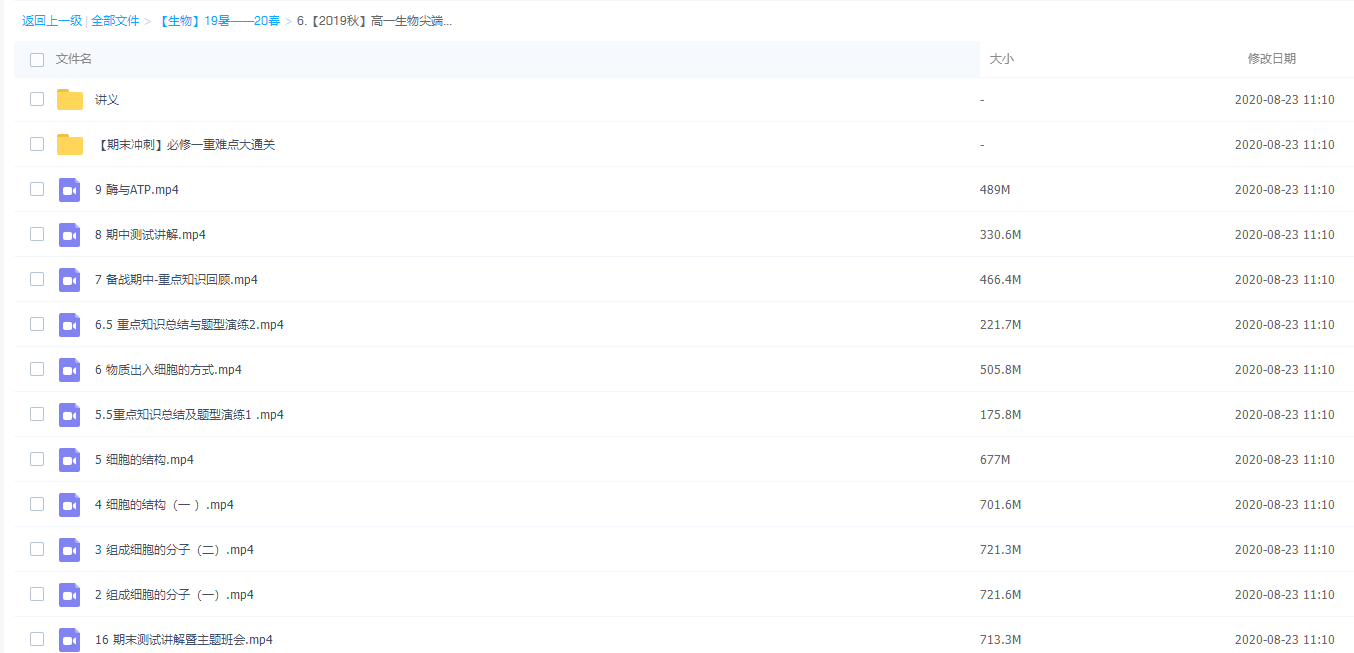The height and width of the screenshot is (653, 1354).
Task: Click the 讲义 folder icon
Action: click(70, 100)
